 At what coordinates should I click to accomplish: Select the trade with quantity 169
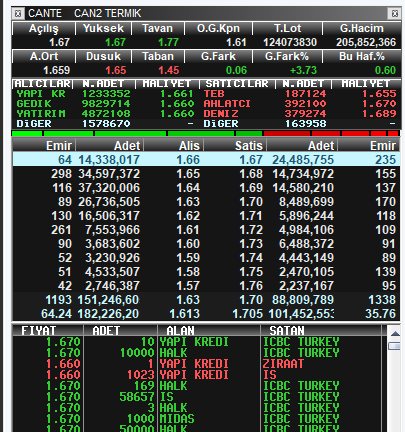197,386
